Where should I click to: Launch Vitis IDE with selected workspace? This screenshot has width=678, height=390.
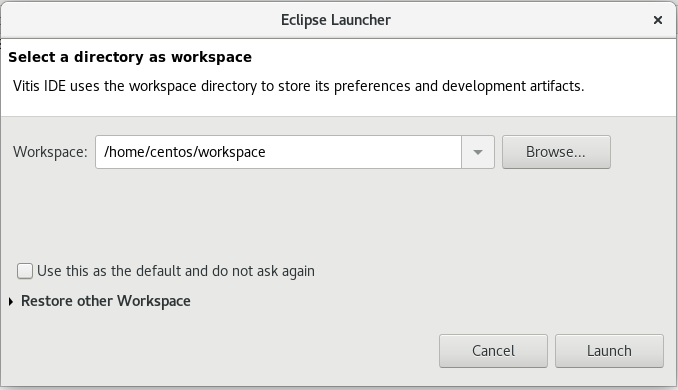[x=609, y=351]
